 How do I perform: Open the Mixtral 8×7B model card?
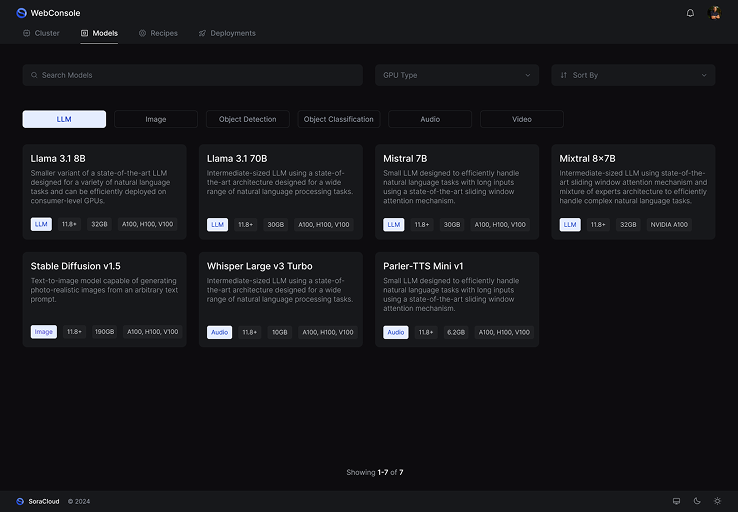point(633,192)
